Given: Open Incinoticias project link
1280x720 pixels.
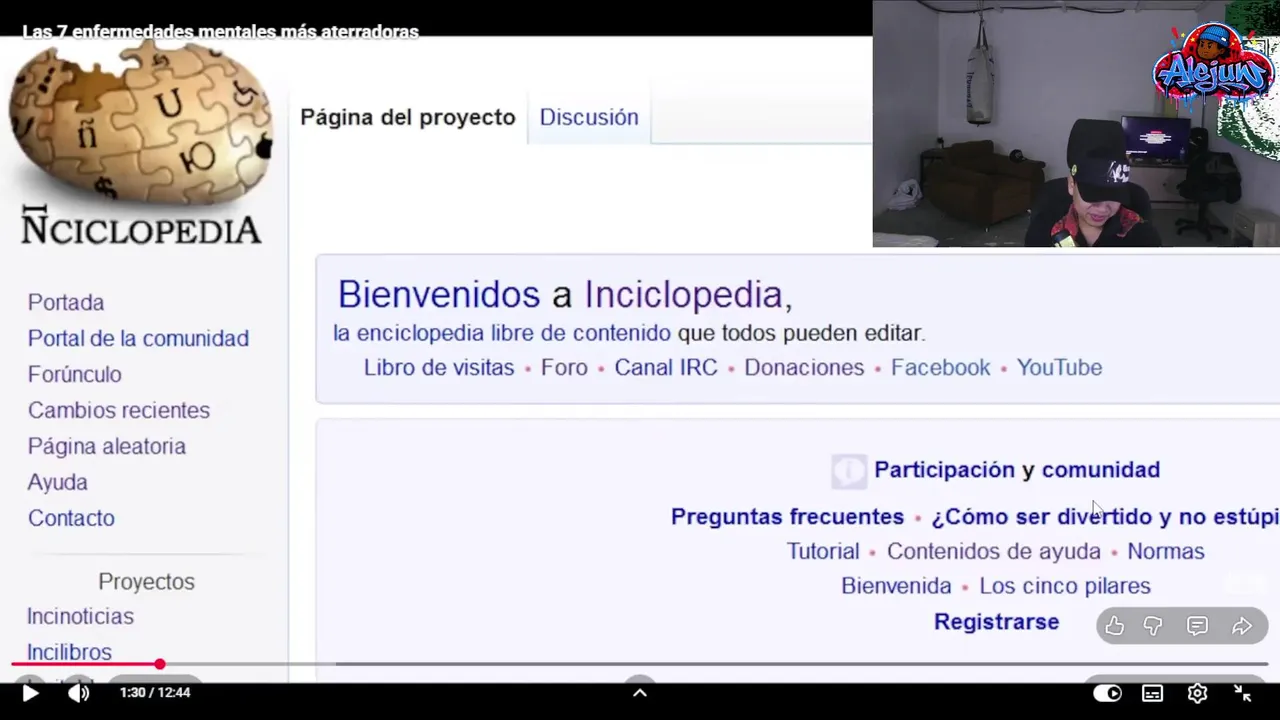Looking at the screenshot, I should pyautogui.click(x=80, y=616).
